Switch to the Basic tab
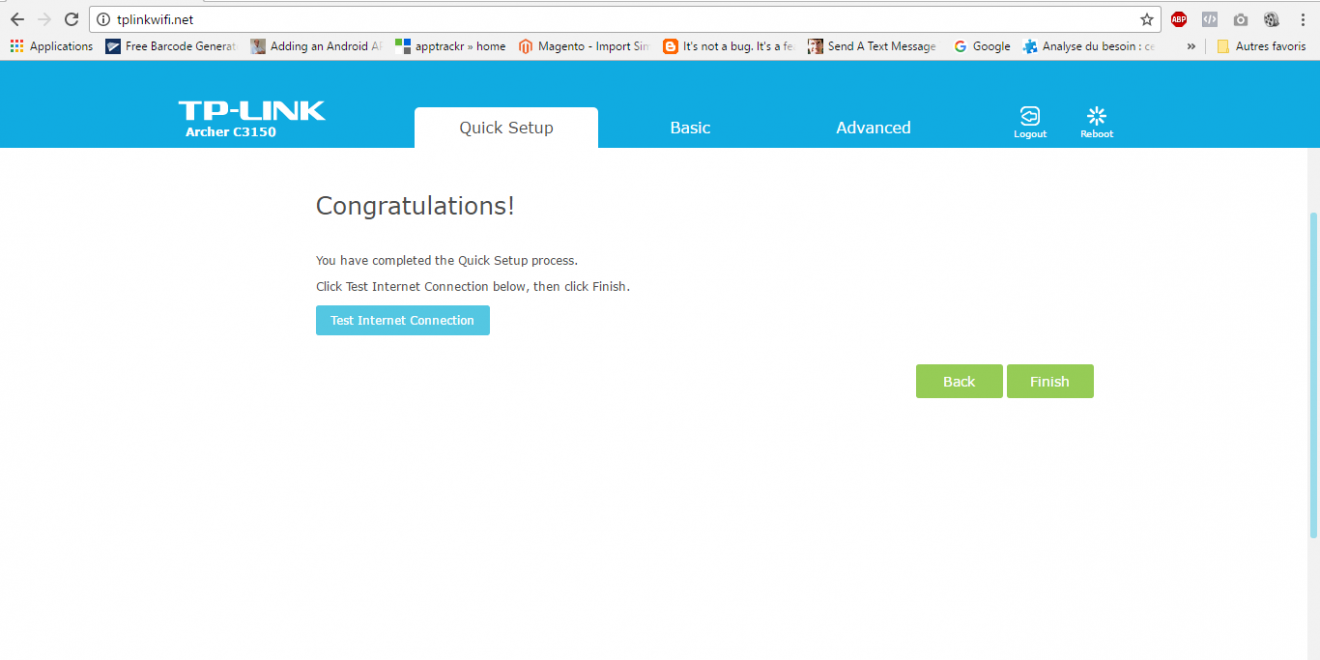The height and width of the screenshot is (660, 1320). [x=690, y=128]
